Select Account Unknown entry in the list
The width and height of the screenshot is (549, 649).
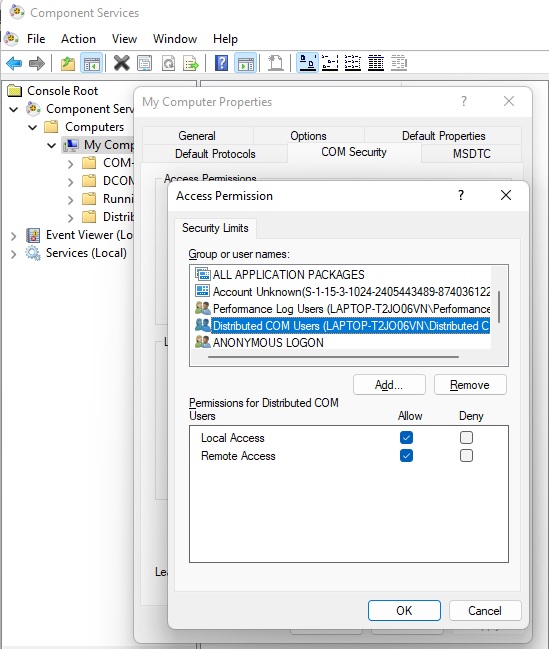tap(342, 291)
